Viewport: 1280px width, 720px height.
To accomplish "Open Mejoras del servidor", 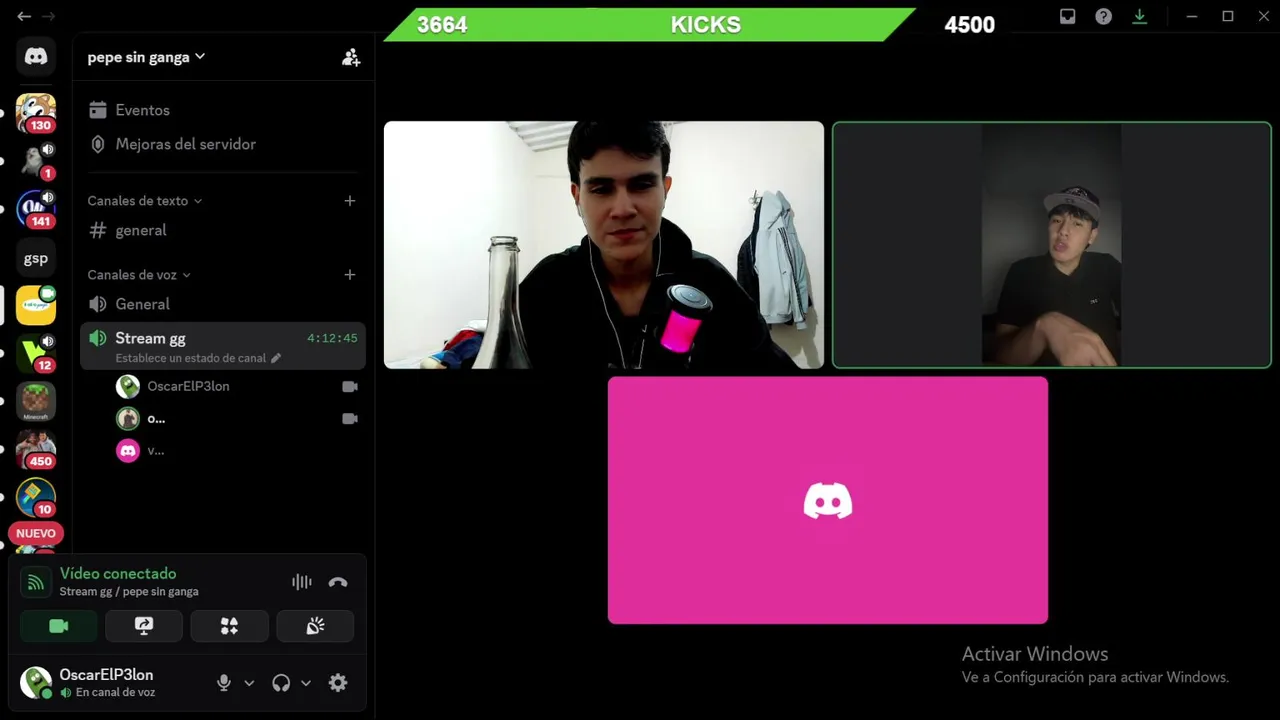I will (222, 144).
